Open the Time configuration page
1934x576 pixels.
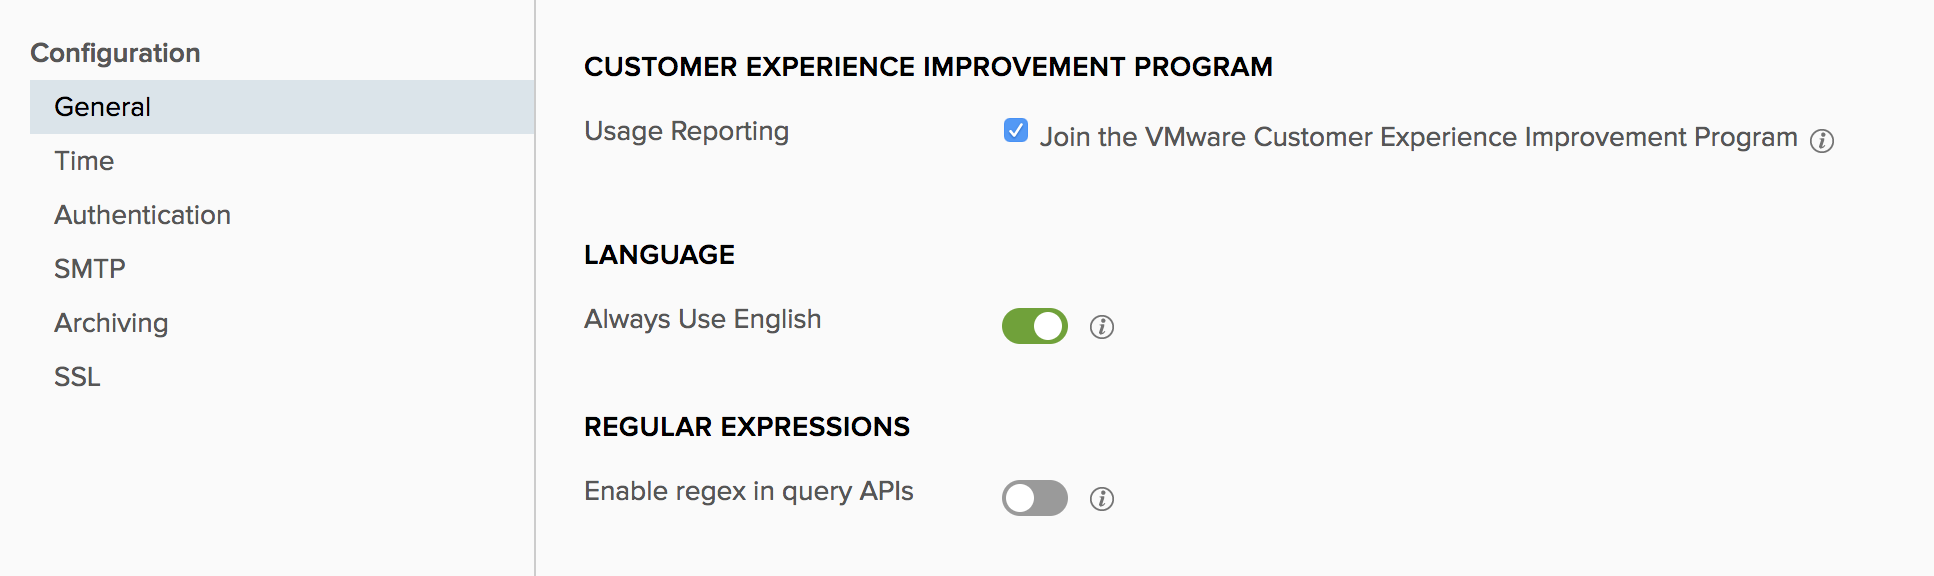tap(84, 161)
